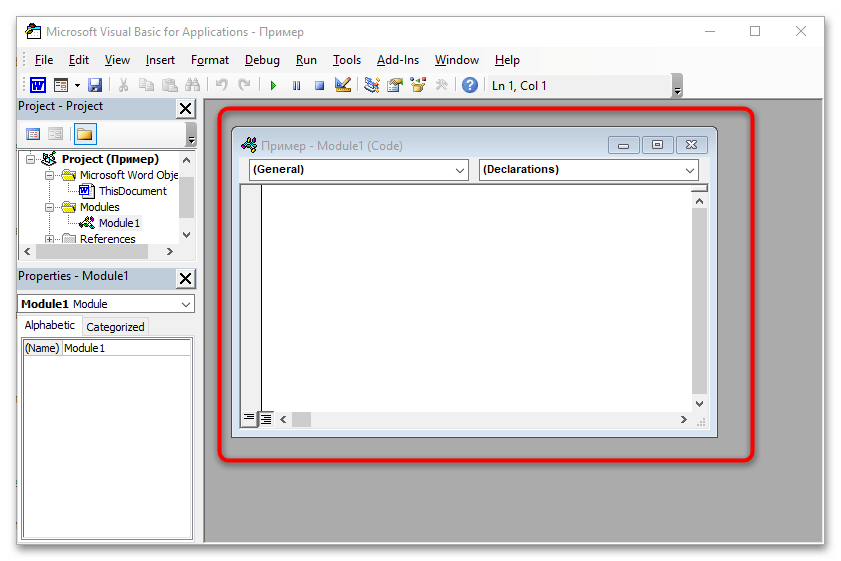This screenshot has height=561, width=841.
Task: Open the (General) object dropdown
Action: click(x=358, y=170)
